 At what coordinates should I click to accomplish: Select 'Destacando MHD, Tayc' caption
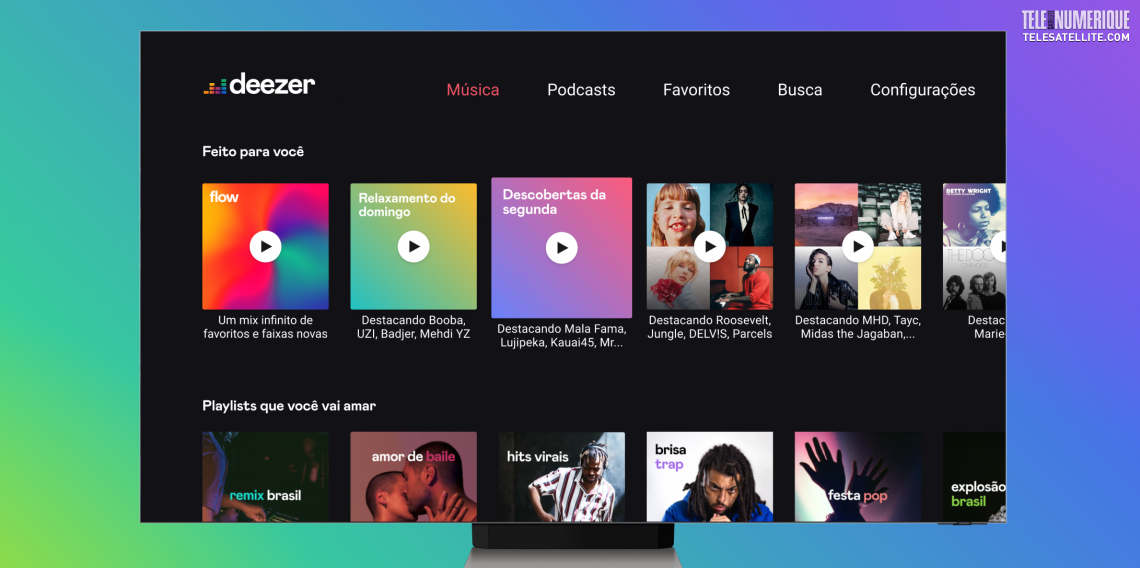click(858, 327)
